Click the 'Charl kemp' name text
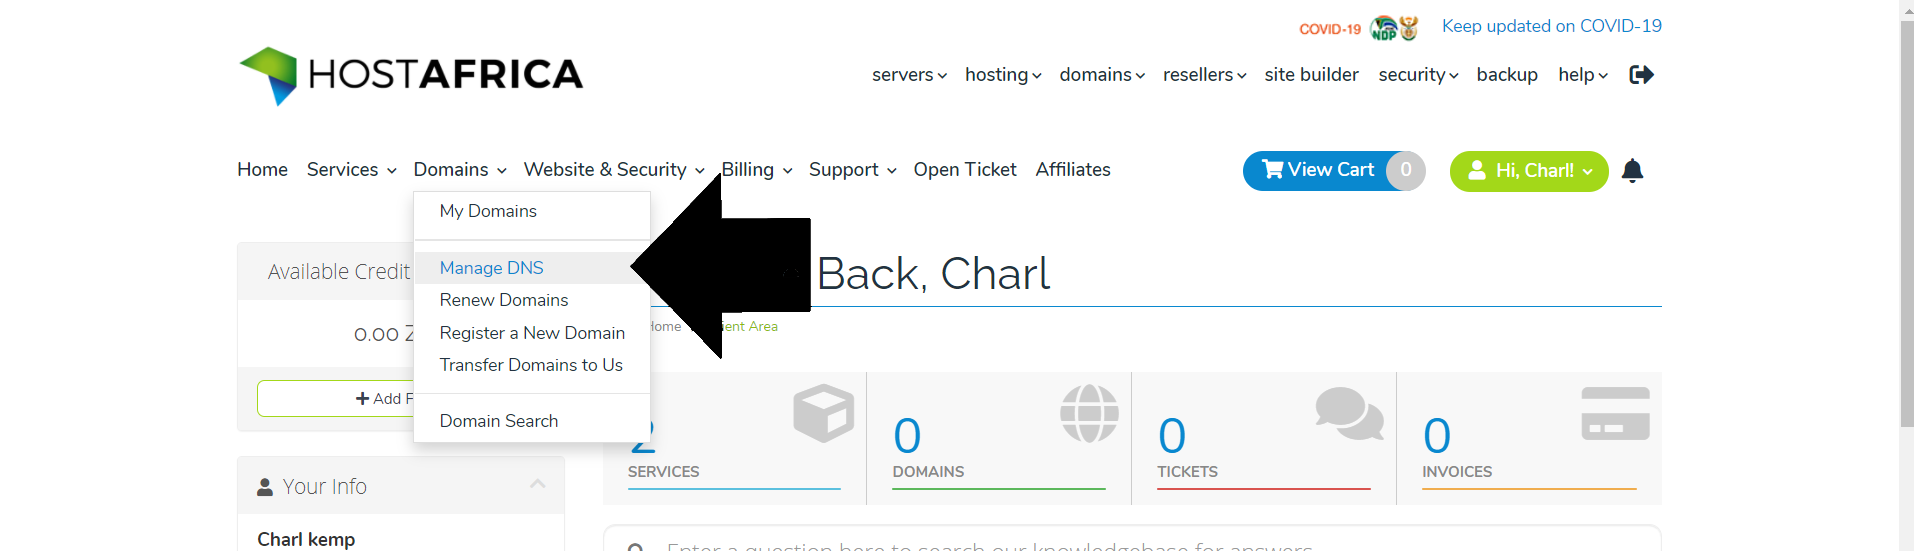Screen dimensions: 1914x551 [306, 539]
